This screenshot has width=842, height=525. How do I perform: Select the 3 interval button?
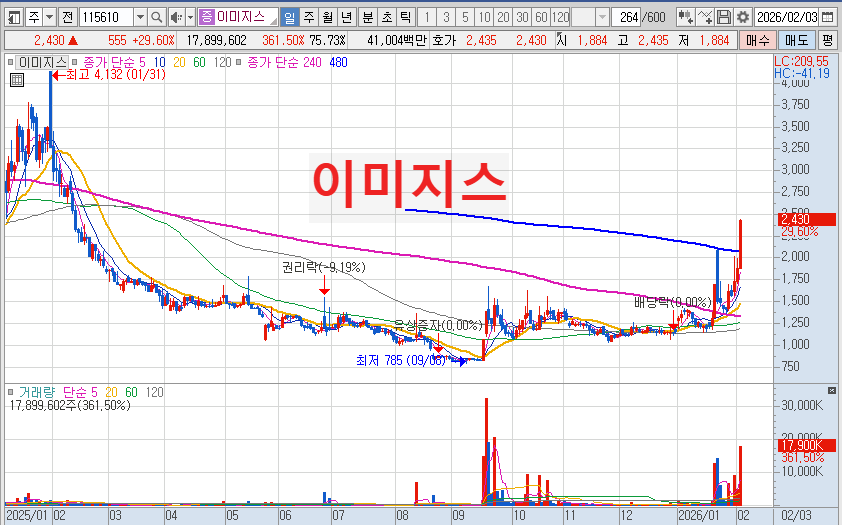point(446,18)
